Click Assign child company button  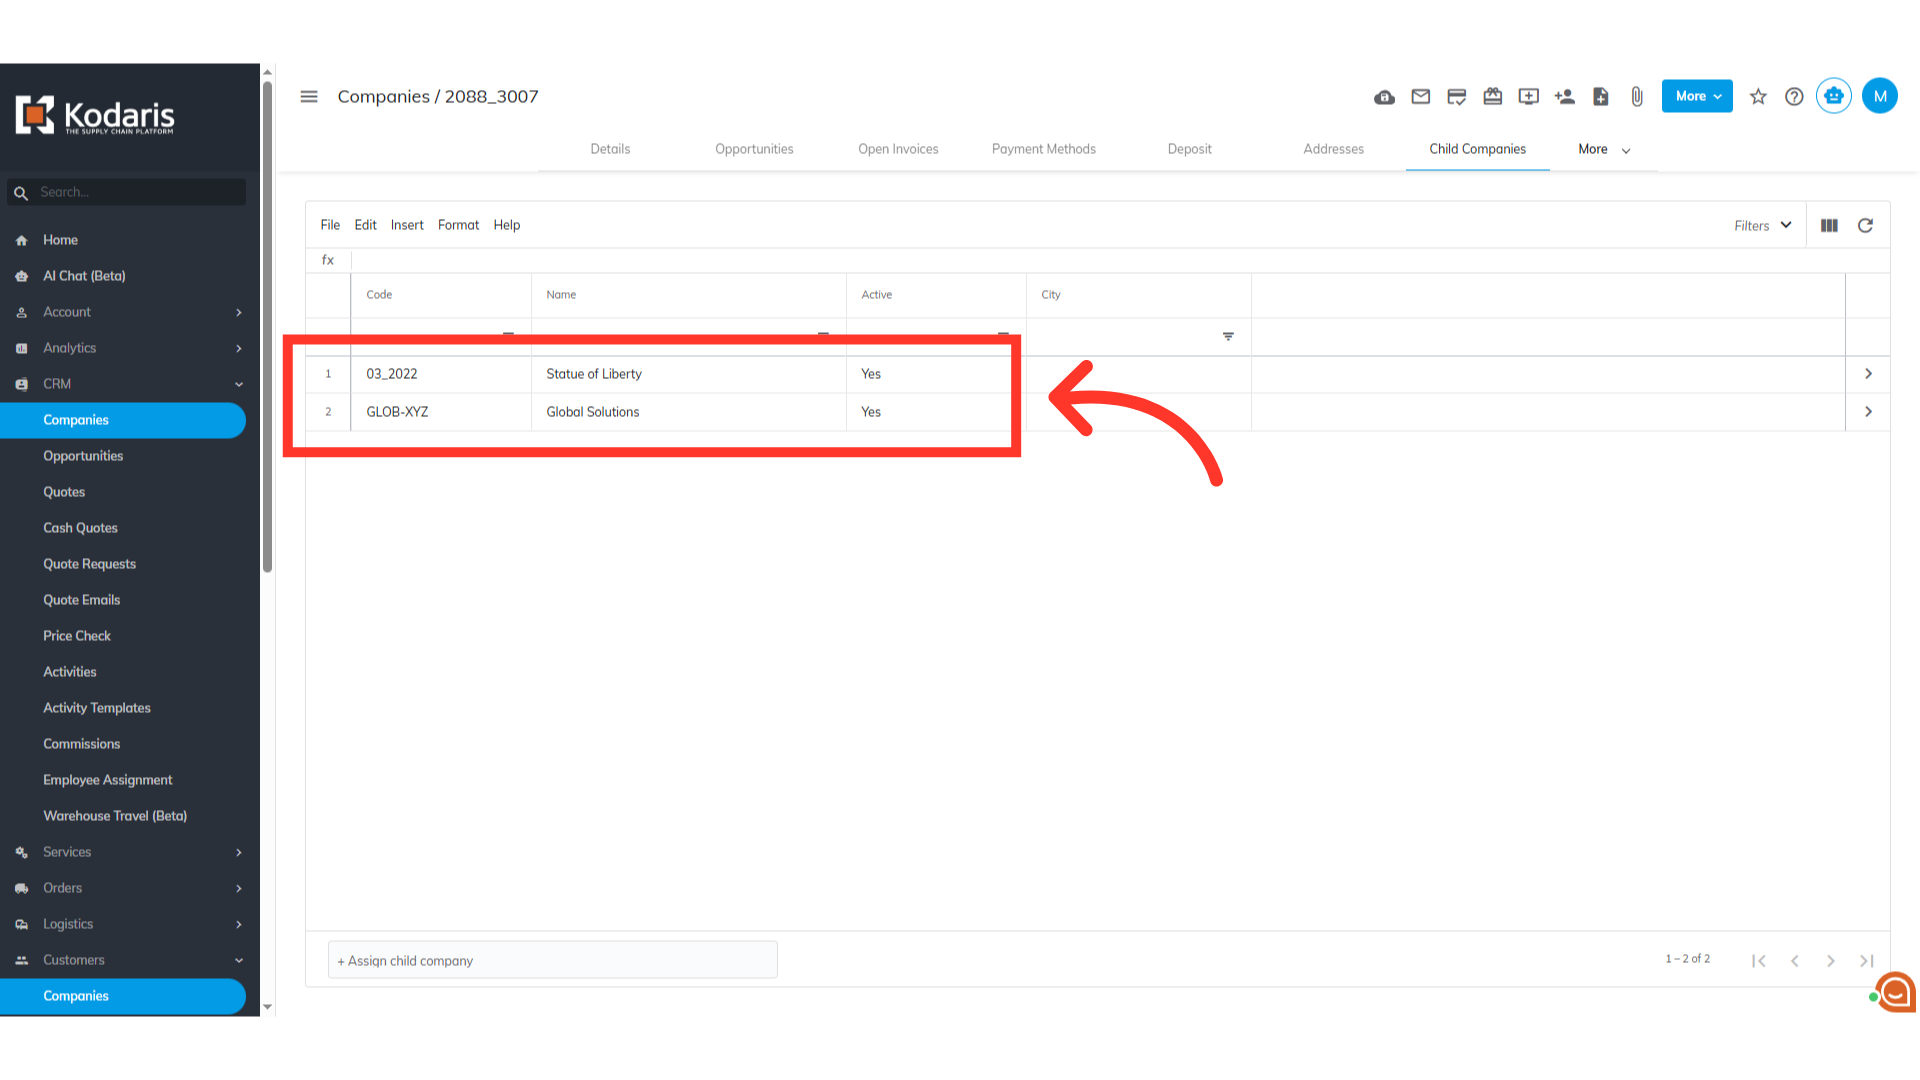click(552, 960)
